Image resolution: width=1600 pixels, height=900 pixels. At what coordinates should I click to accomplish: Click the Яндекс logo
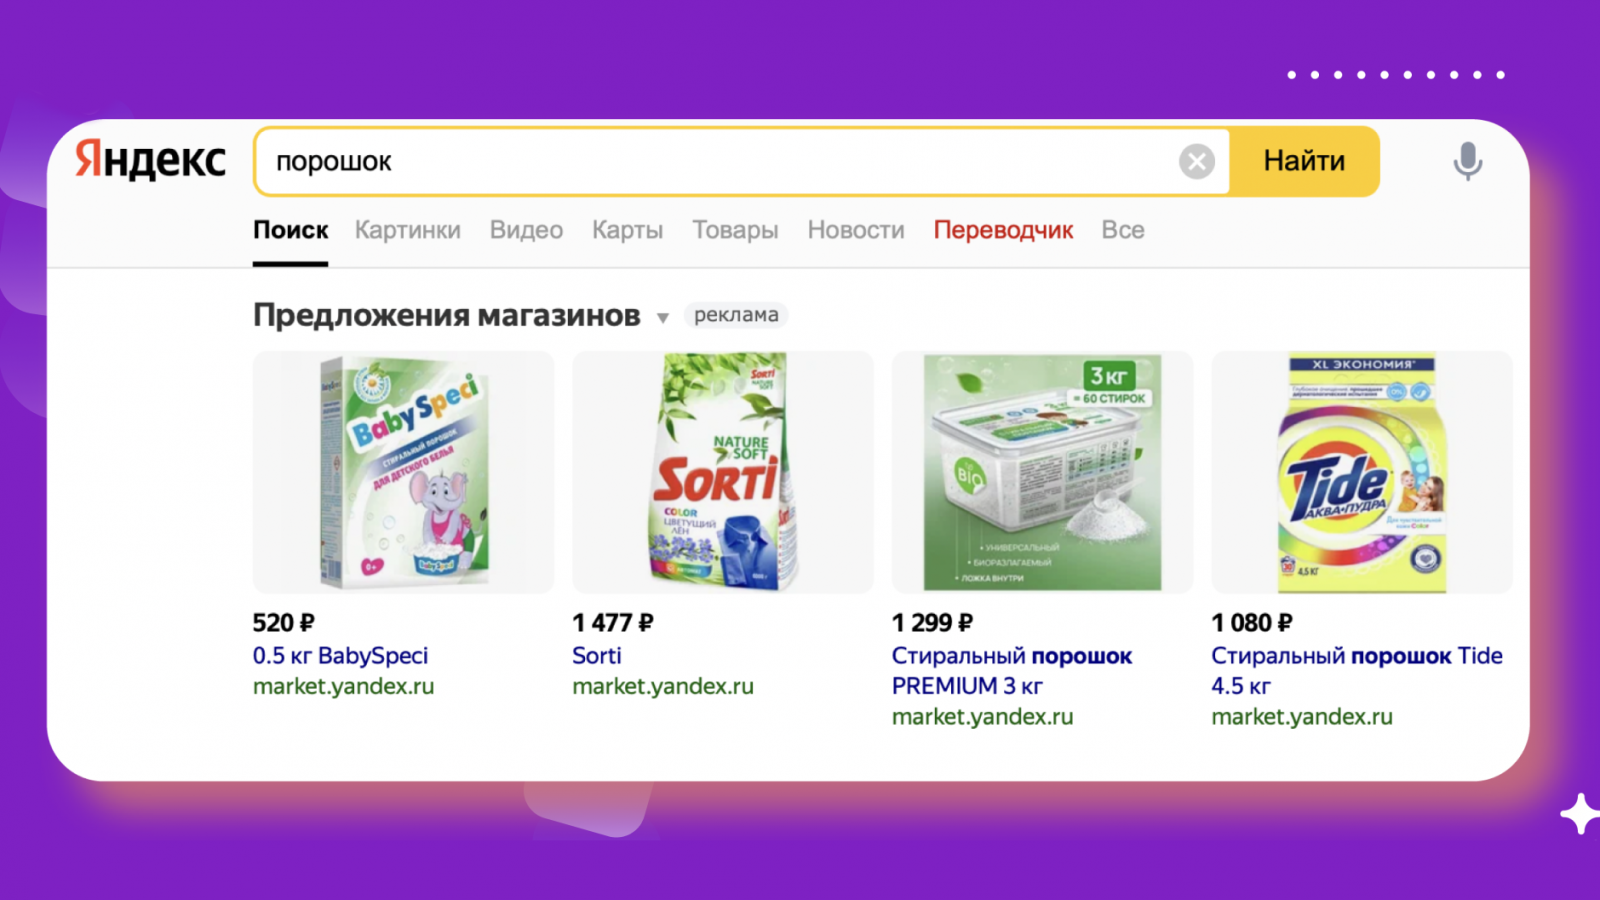pos(151,160)
